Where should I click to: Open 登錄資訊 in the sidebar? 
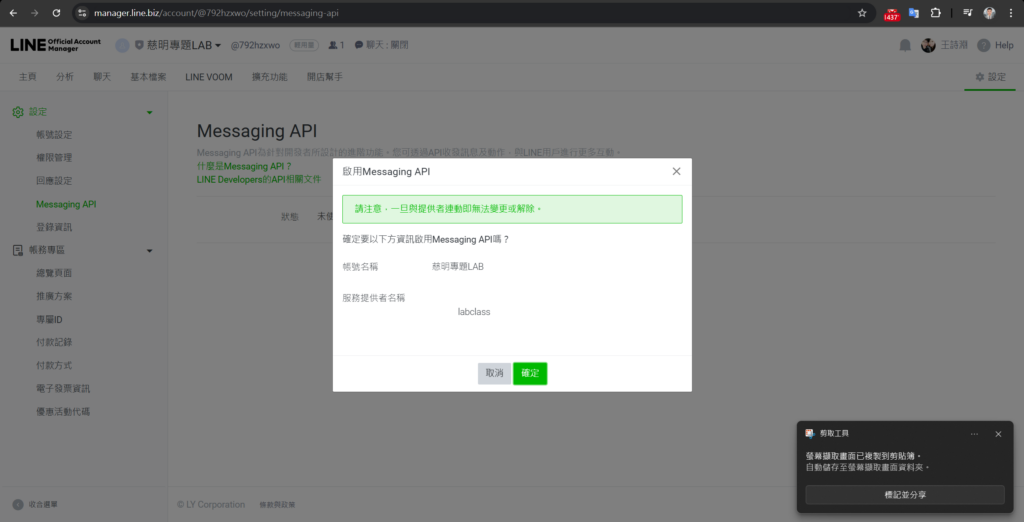pos(54,227)
